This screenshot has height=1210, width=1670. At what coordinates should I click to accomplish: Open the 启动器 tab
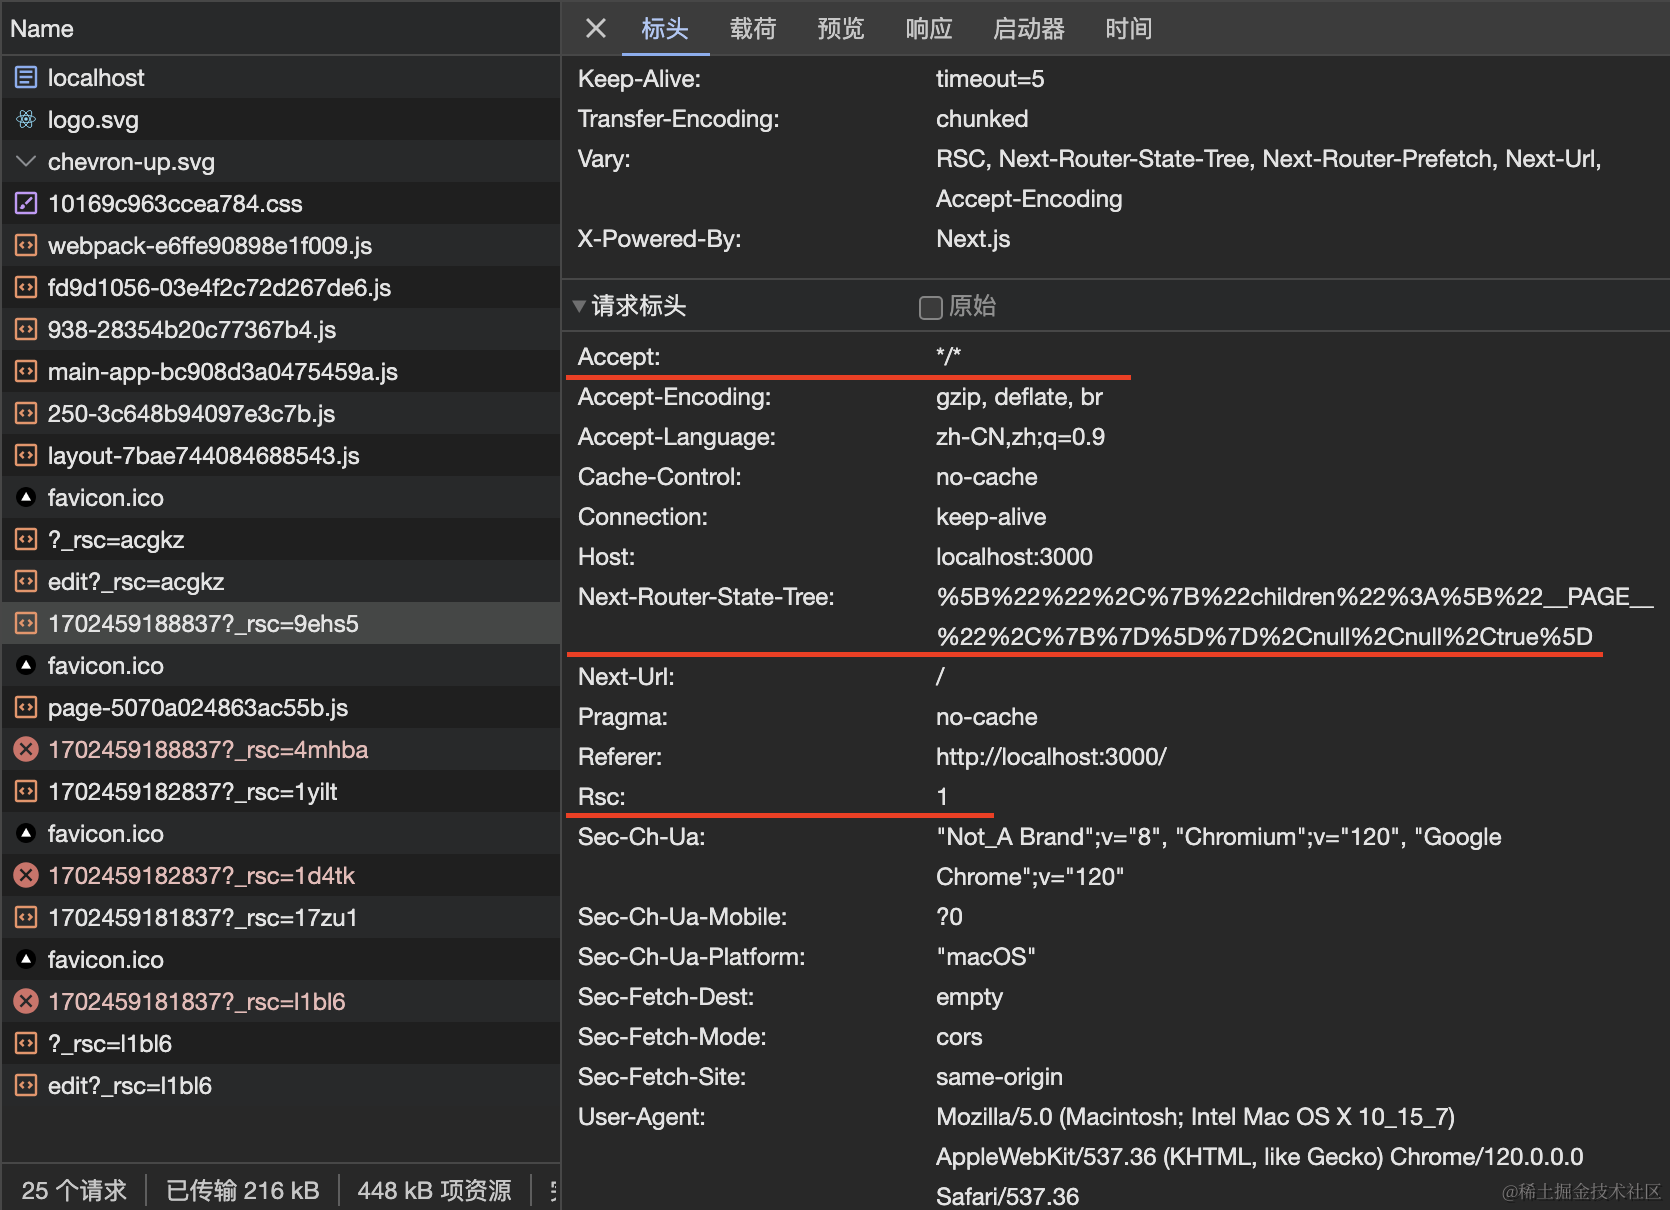coord(1028,29)
